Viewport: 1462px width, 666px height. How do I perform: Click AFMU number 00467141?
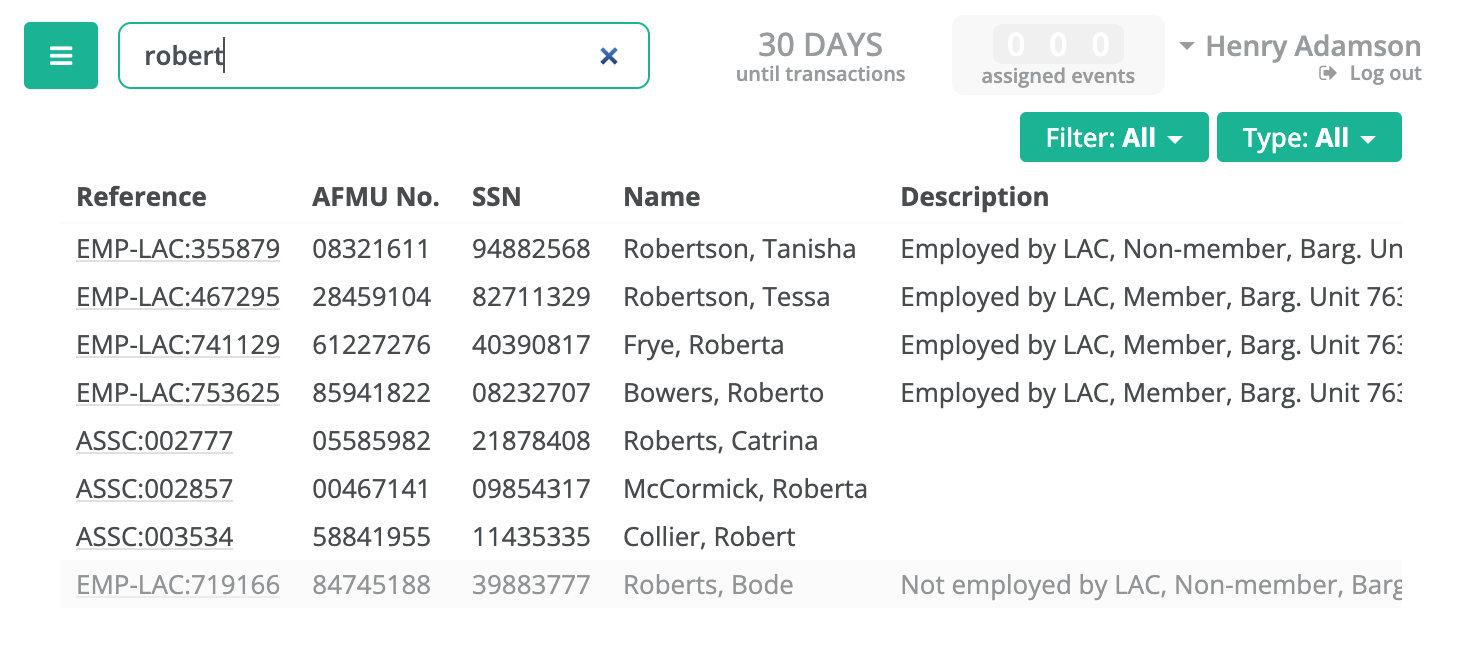[371, 489]
